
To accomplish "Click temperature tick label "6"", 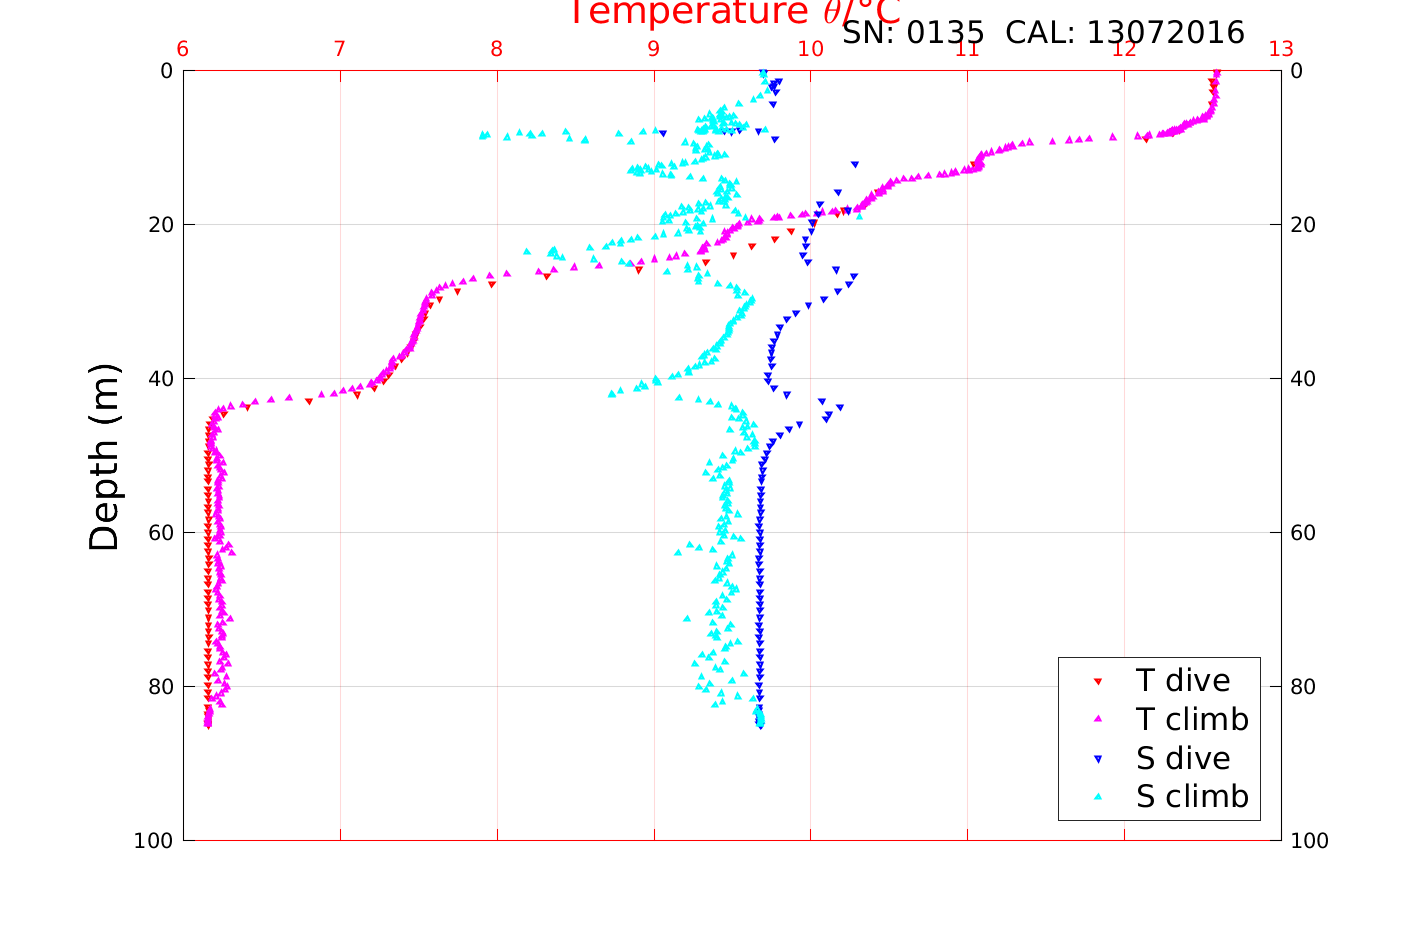I will coord(183,49).
